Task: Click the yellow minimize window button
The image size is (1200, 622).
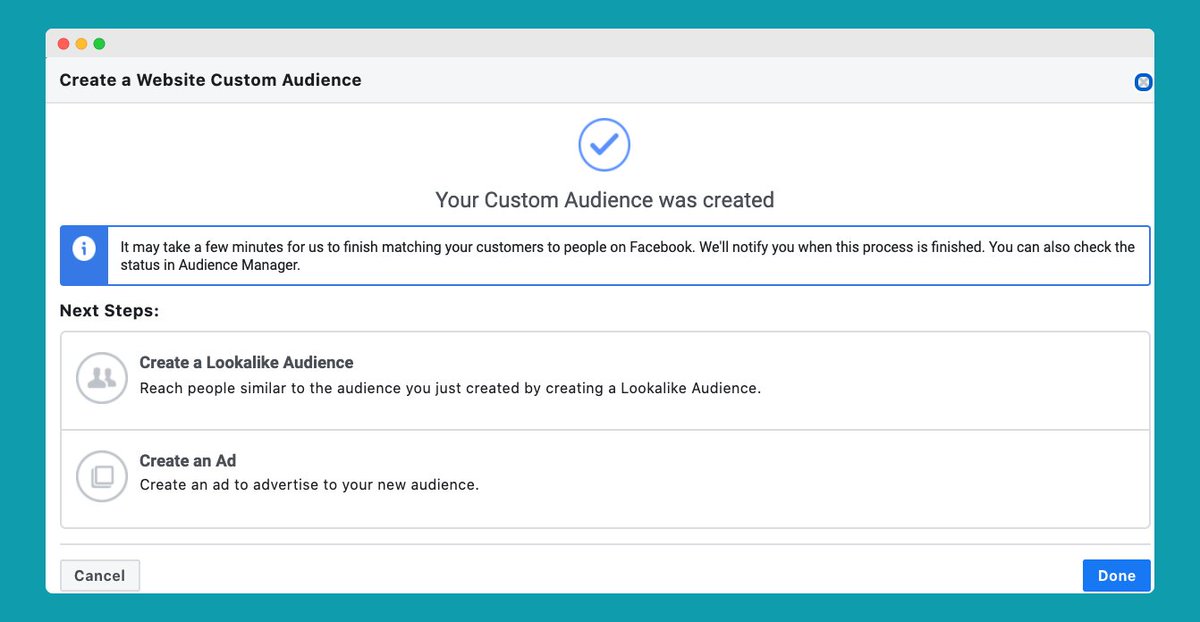Action: (x=81, y=44)
